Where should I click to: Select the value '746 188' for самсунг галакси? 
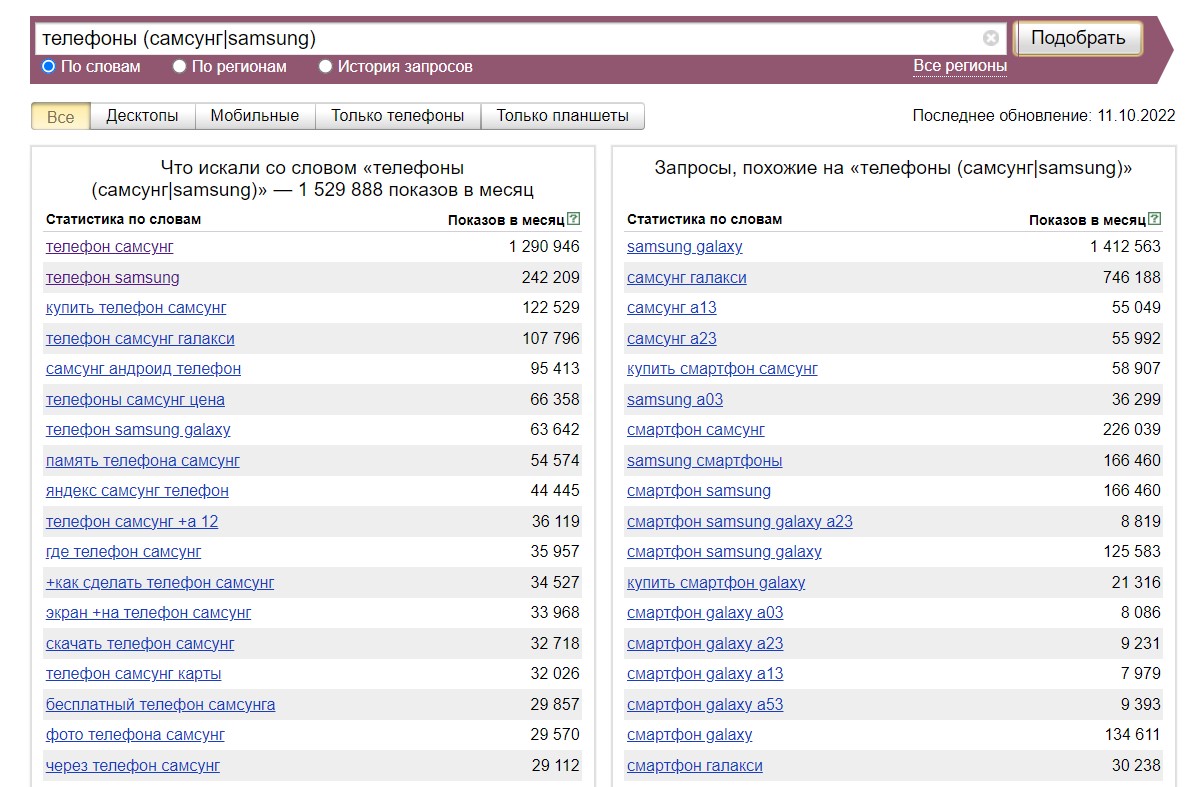click(x=1132, y=278)
